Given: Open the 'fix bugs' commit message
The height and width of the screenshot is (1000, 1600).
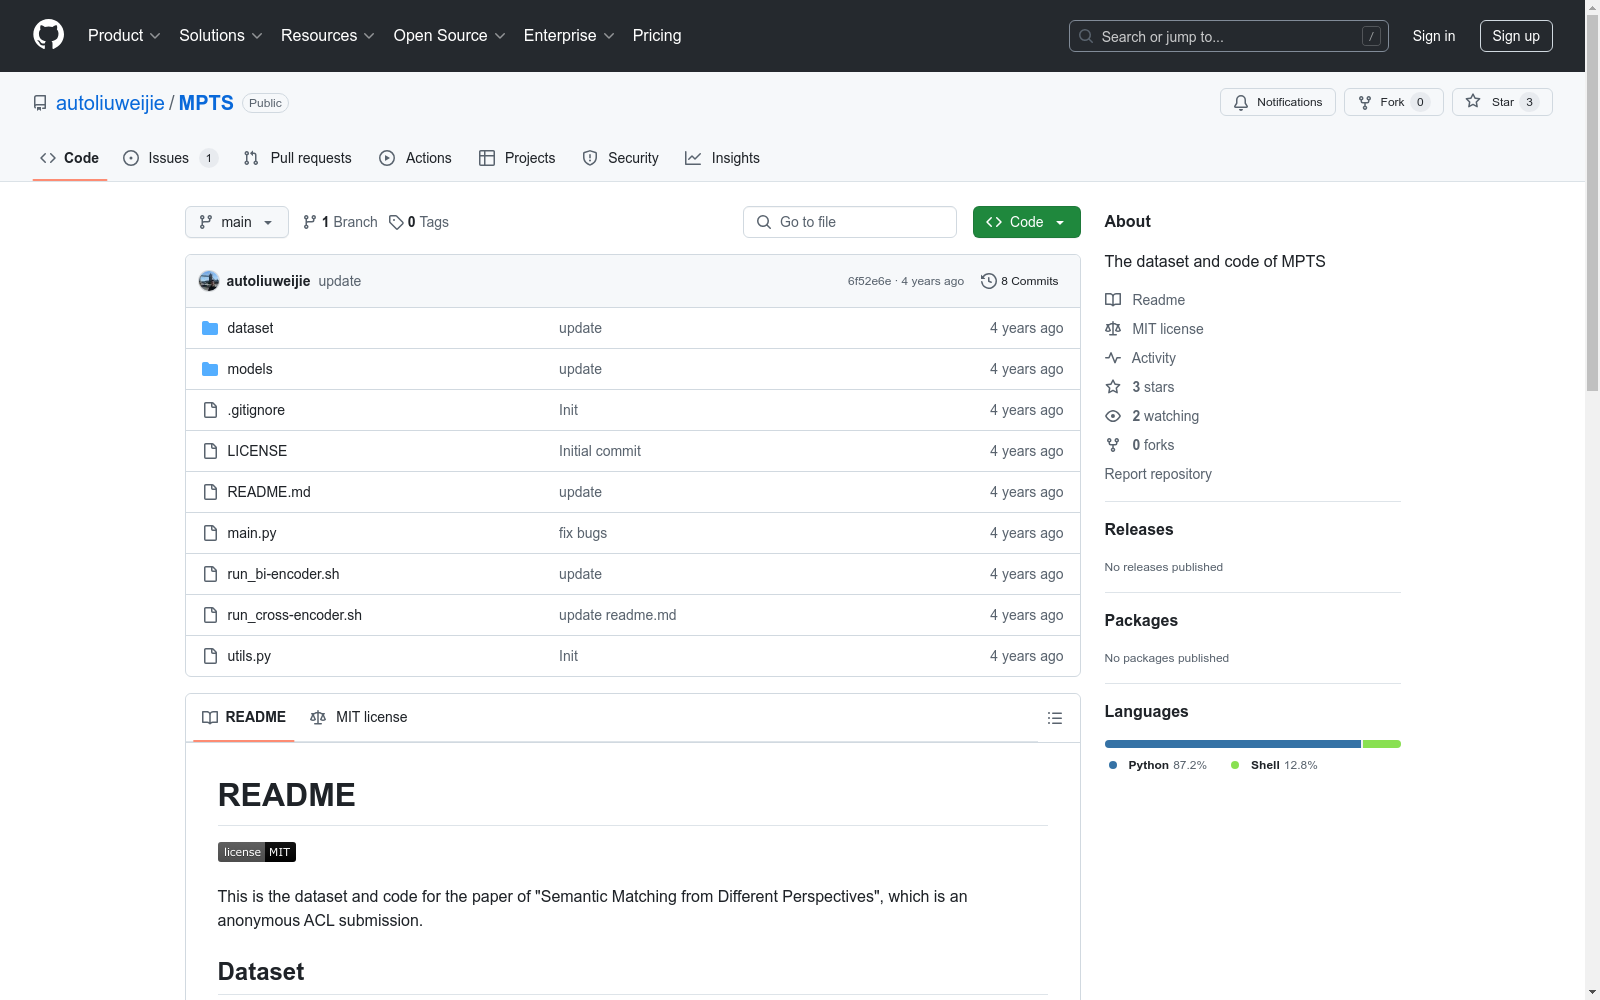Looking at the screenshot, I should pyautogui.click(x=583, y=533).
